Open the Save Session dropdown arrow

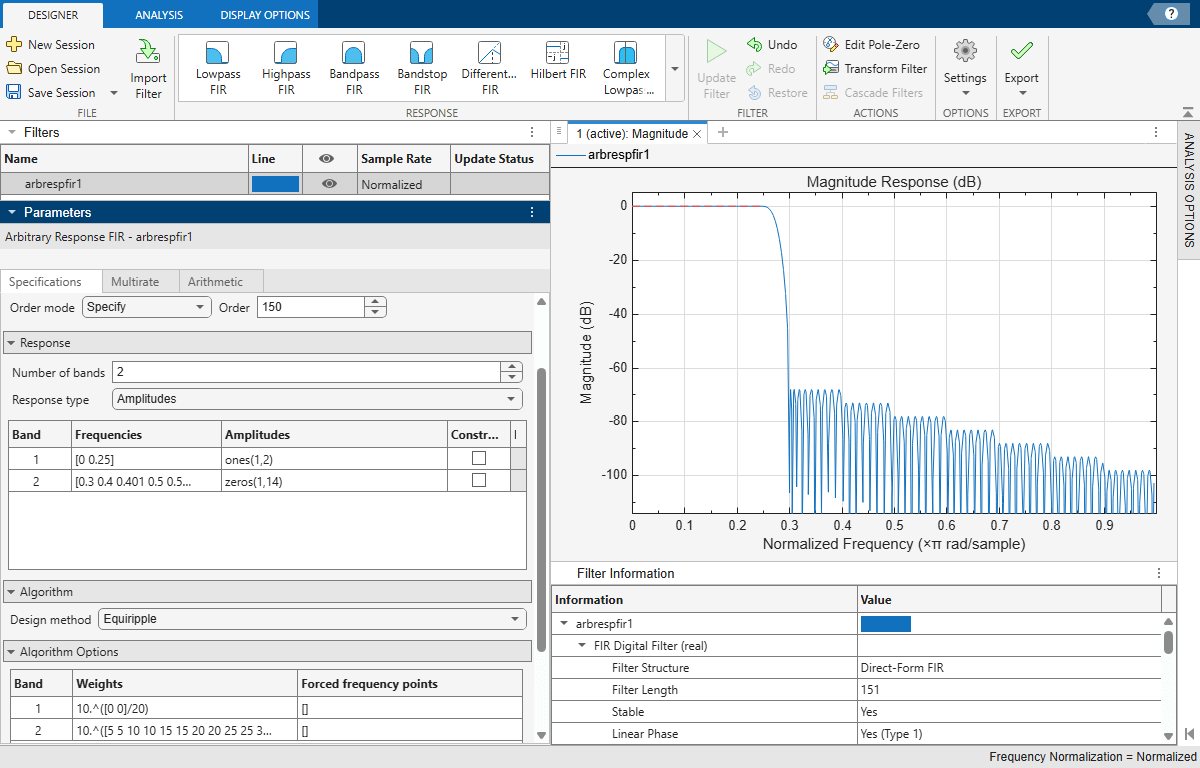113,93
